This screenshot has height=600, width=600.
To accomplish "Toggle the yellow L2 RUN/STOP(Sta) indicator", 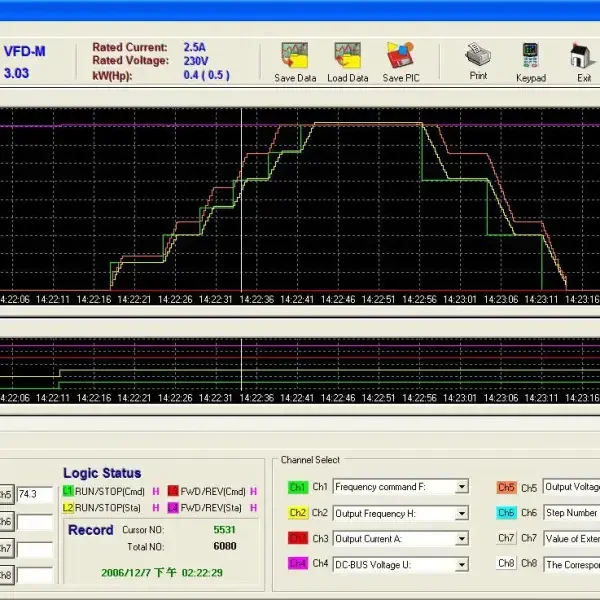I will 68,508.
